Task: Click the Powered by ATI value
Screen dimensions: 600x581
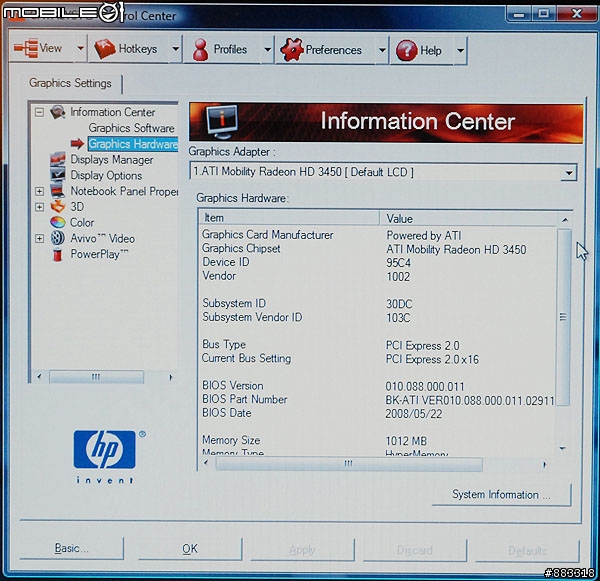Action: [x=424, y=235]
